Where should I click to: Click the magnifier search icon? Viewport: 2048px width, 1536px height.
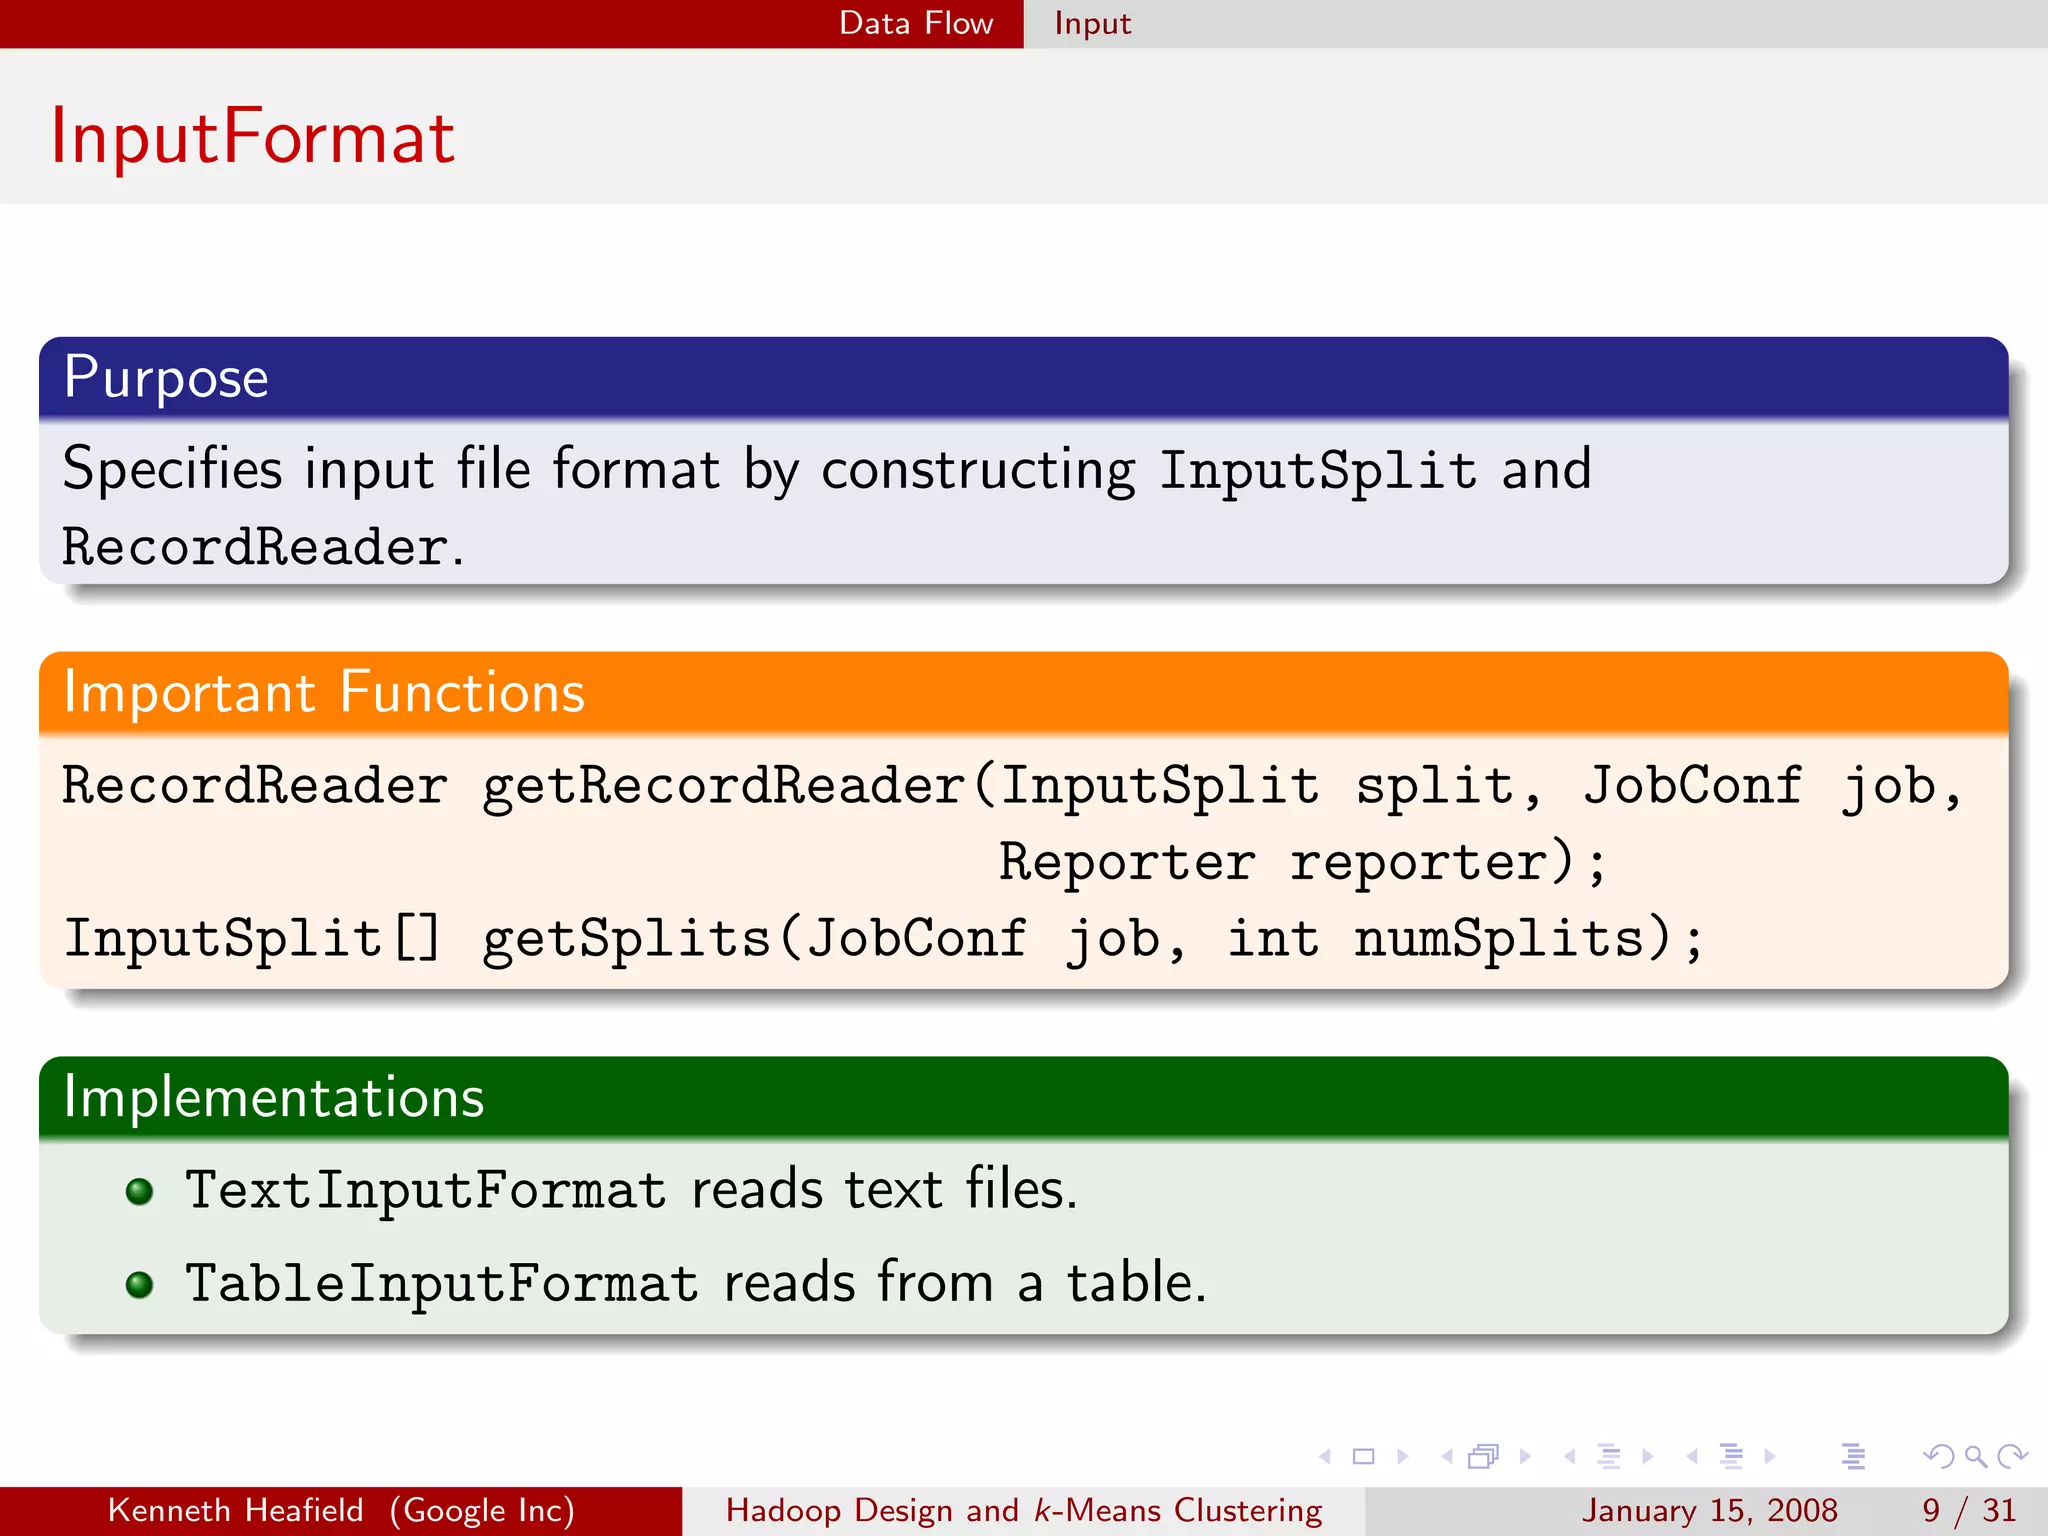point(1975,1457)
